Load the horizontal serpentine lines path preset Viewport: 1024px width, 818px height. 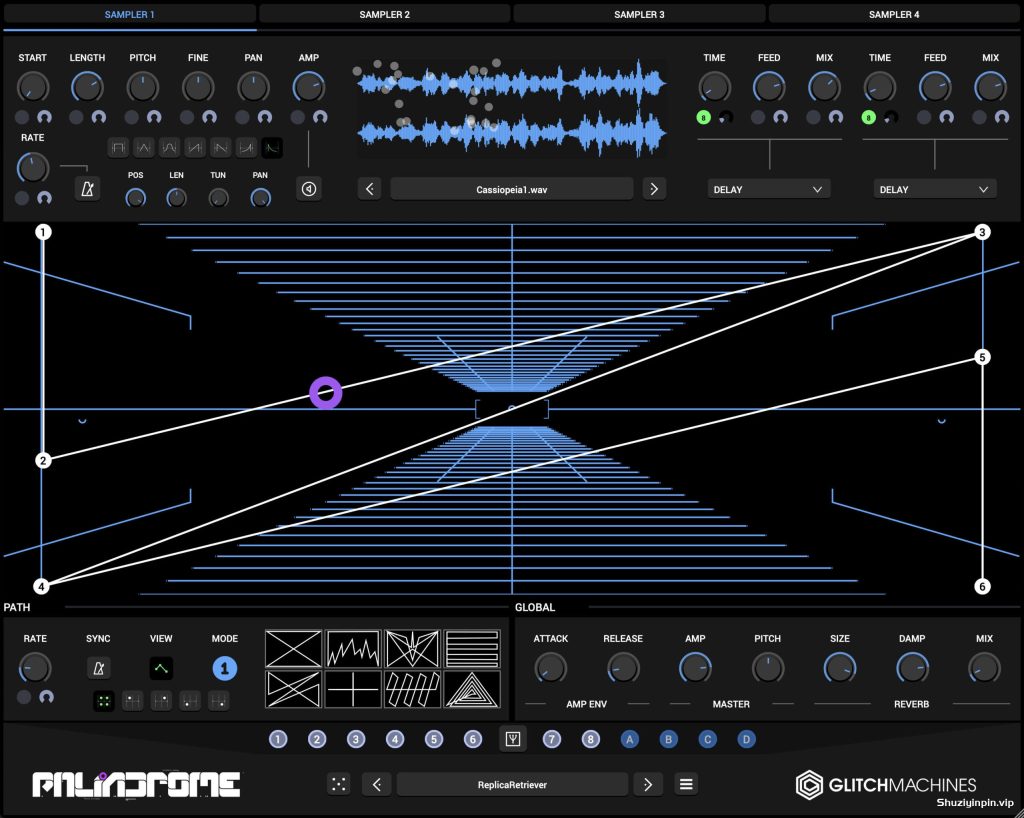tap(472, 648)
